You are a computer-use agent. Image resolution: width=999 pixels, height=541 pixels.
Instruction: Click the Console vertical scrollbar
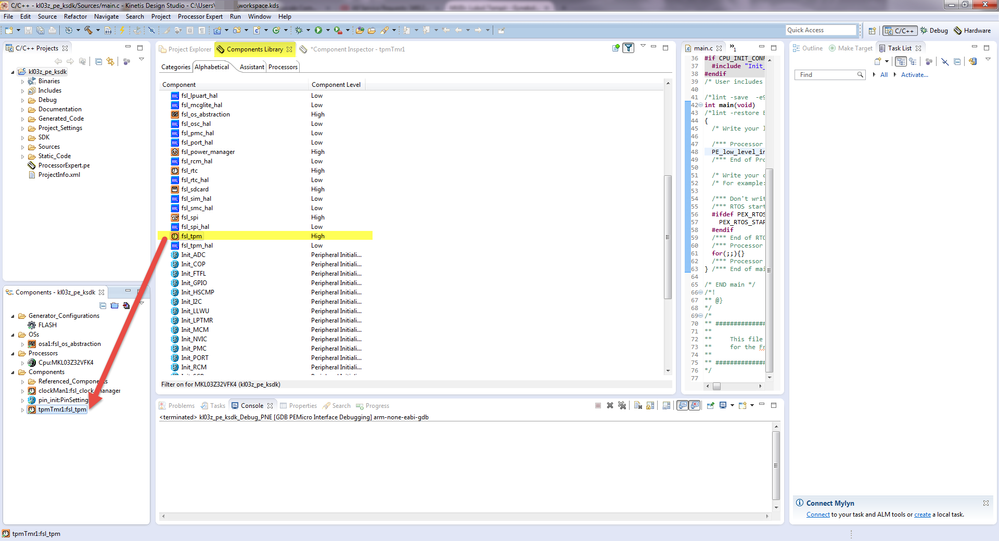[776, 465]
